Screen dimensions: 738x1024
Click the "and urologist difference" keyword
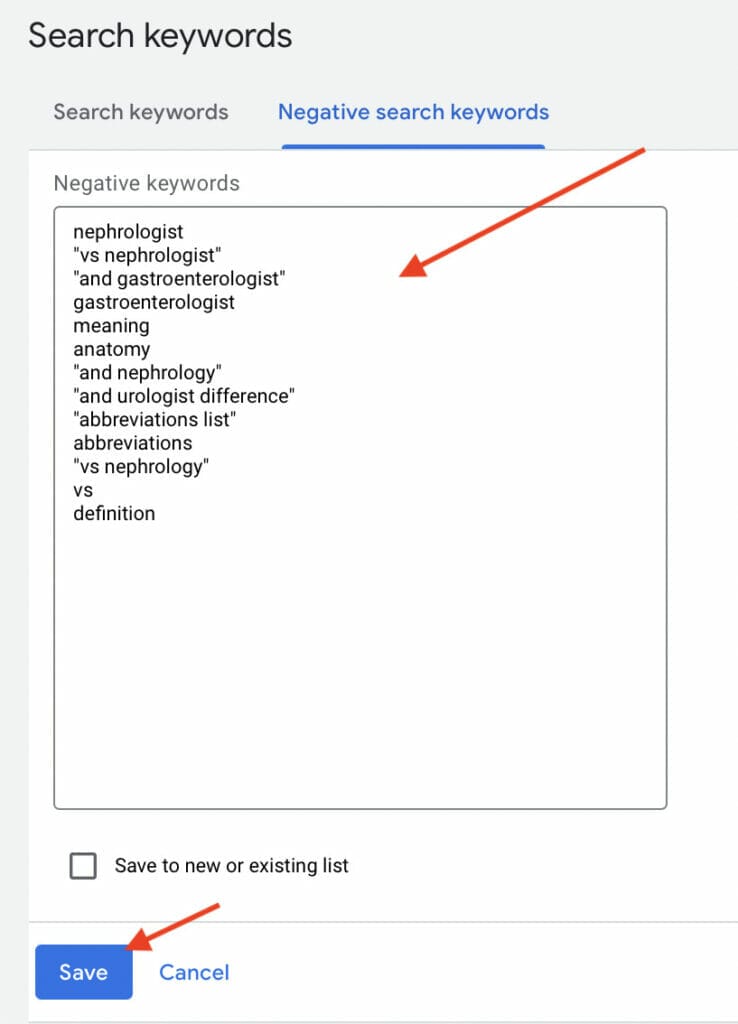[184, 396]
